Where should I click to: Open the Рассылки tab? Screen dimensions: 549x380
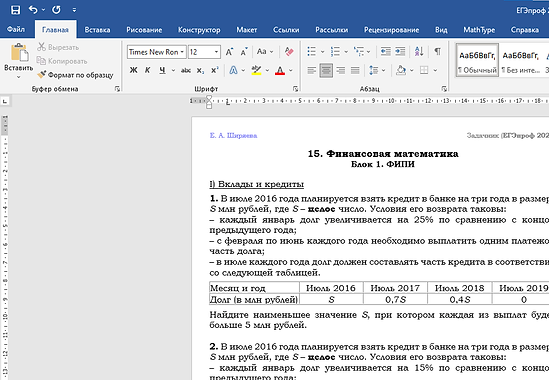(332, 30)
